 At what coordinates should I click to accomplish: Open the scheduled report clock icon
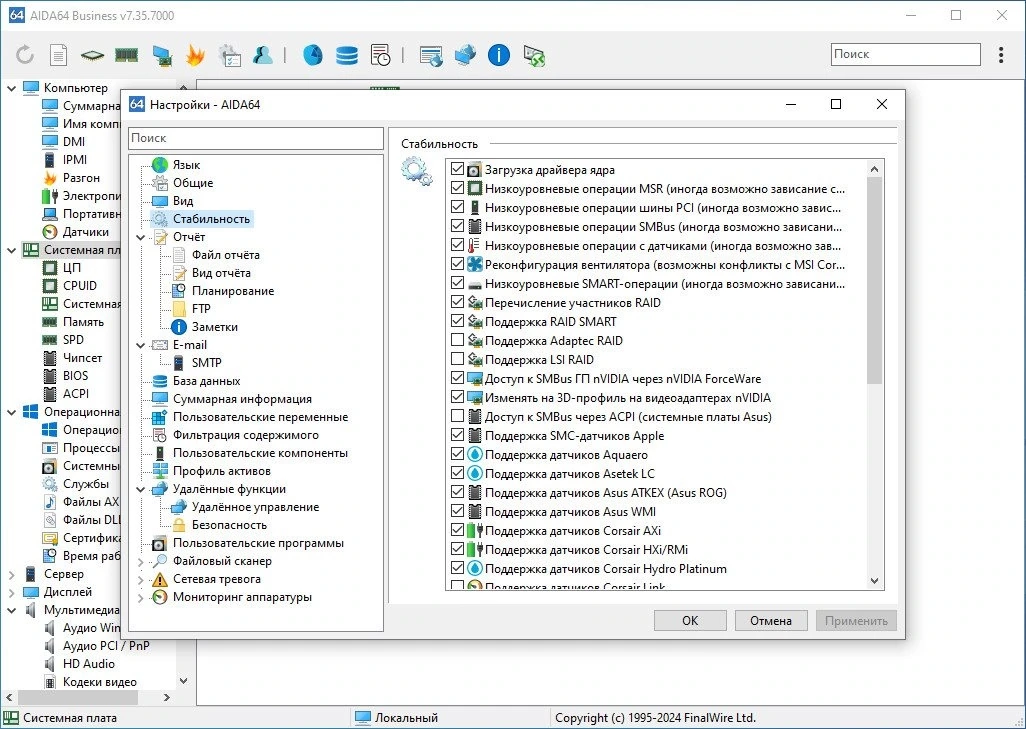click(380, 55)
